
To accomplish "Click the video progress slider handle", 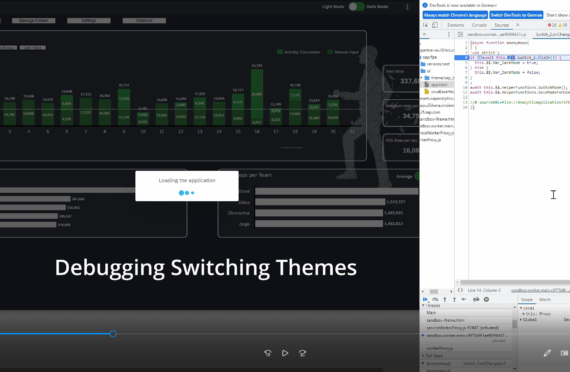I will 113,333.
